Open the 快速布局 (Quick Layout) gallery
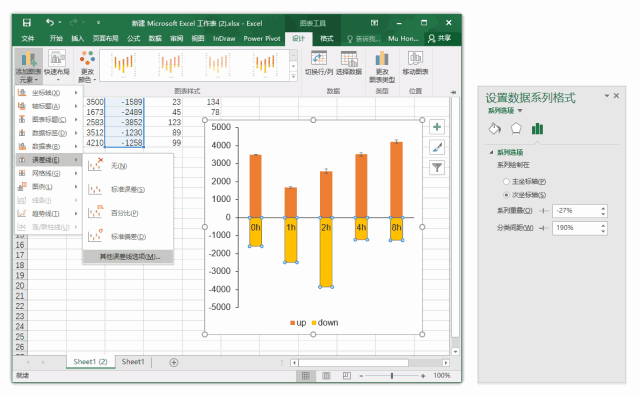Screen dimensions: 640x397 (57, 65)
